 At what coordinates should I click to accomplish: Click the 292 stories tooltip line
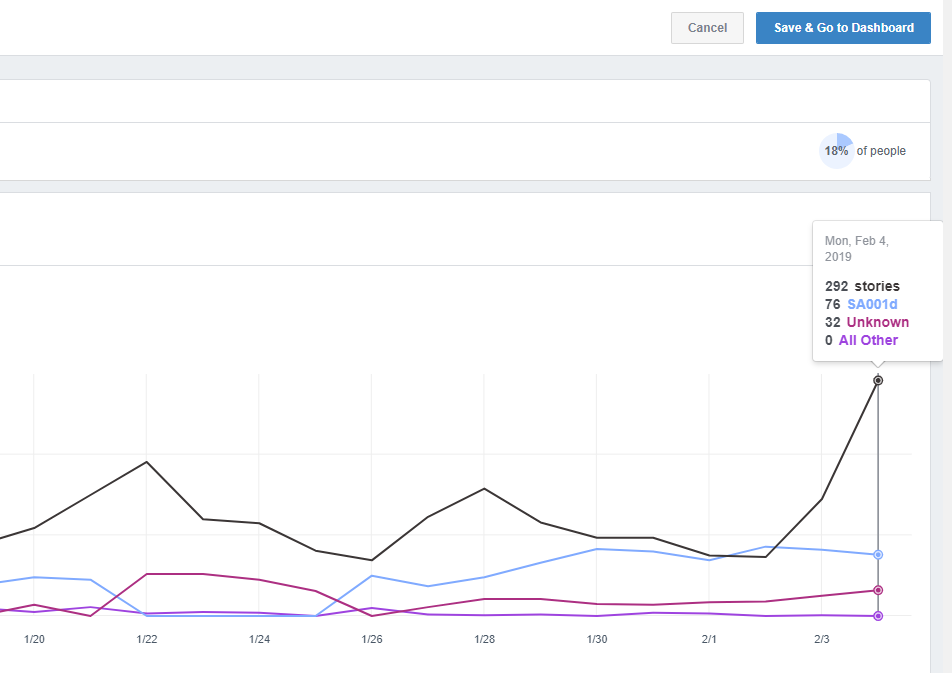tap(862, 286)
